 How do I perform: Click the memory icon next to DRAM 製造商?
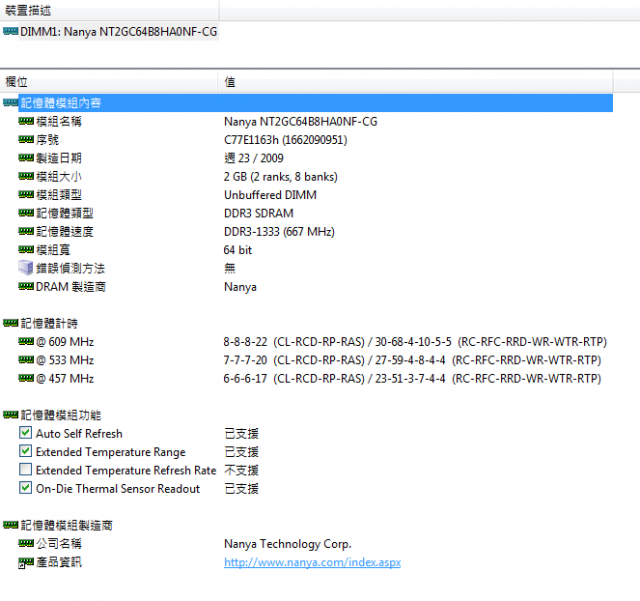pos(26,286)
